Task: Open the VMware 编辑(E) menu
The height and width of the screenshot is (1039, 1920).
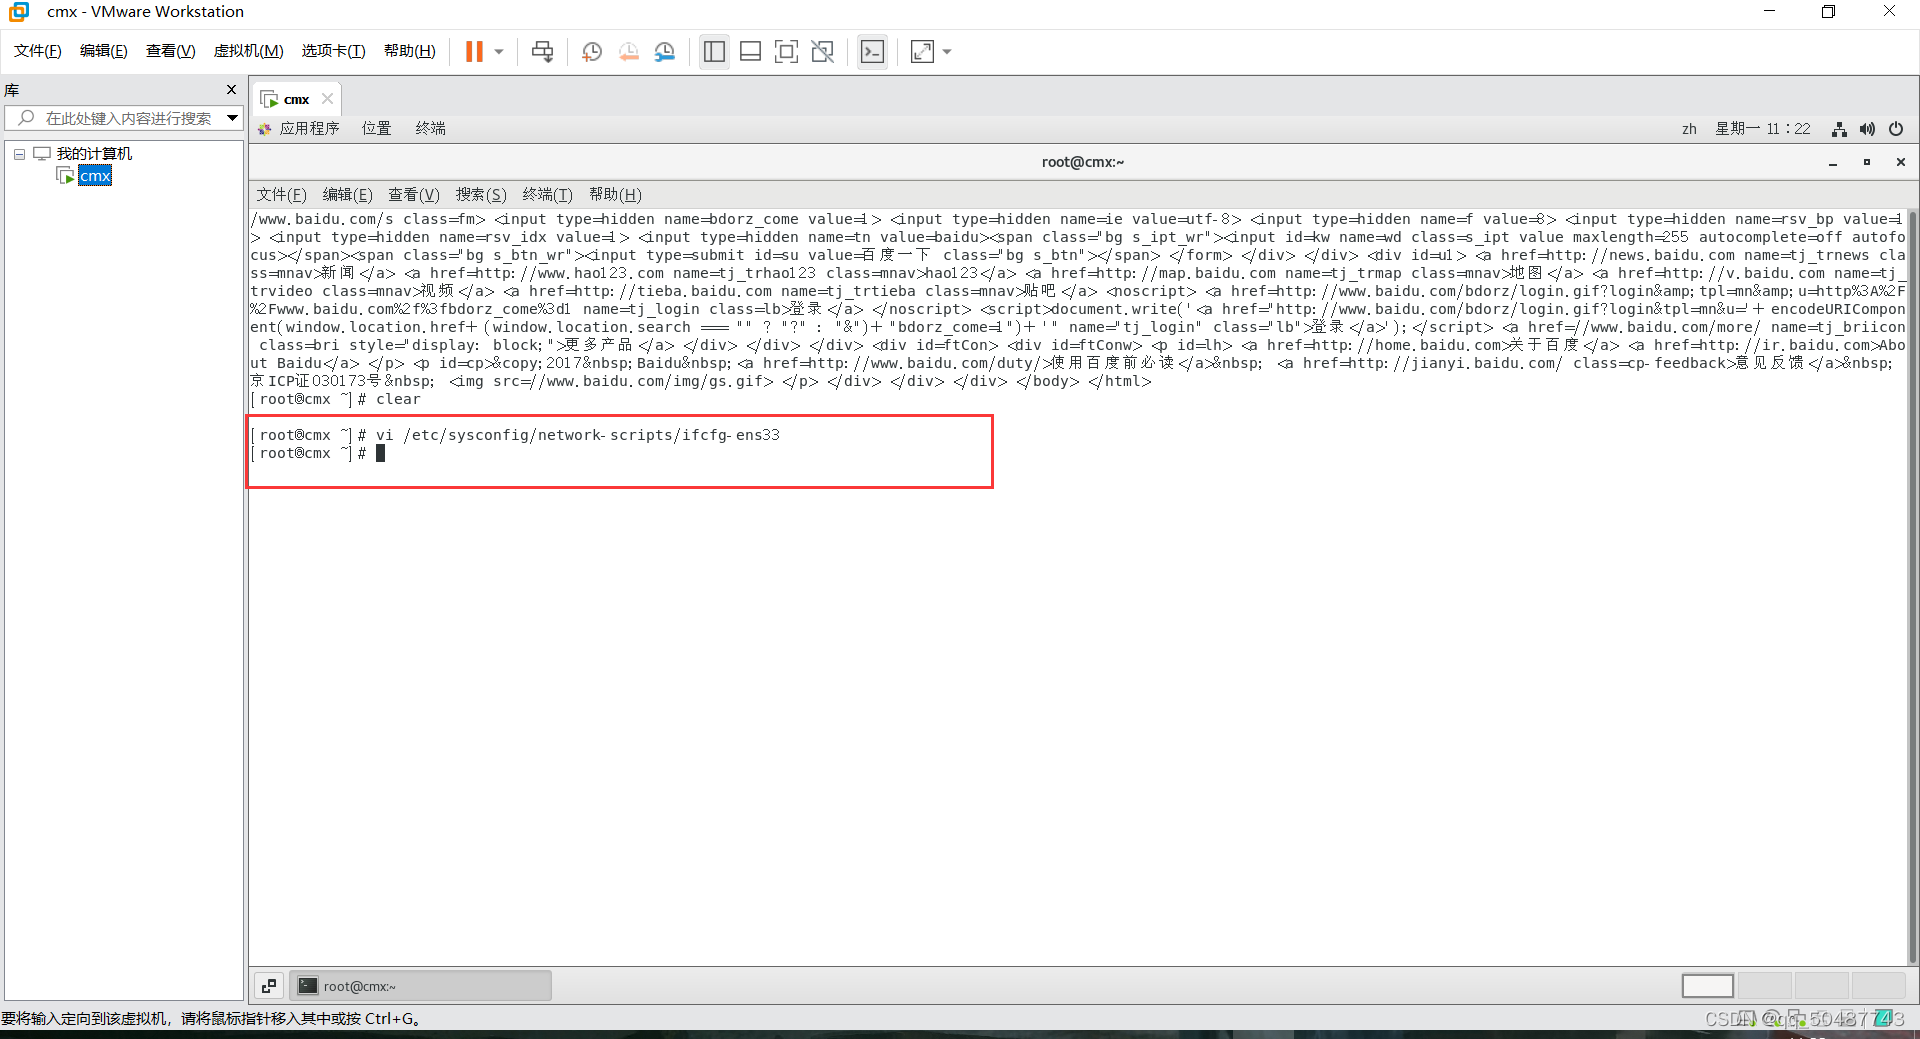Action: click(104, 51)
